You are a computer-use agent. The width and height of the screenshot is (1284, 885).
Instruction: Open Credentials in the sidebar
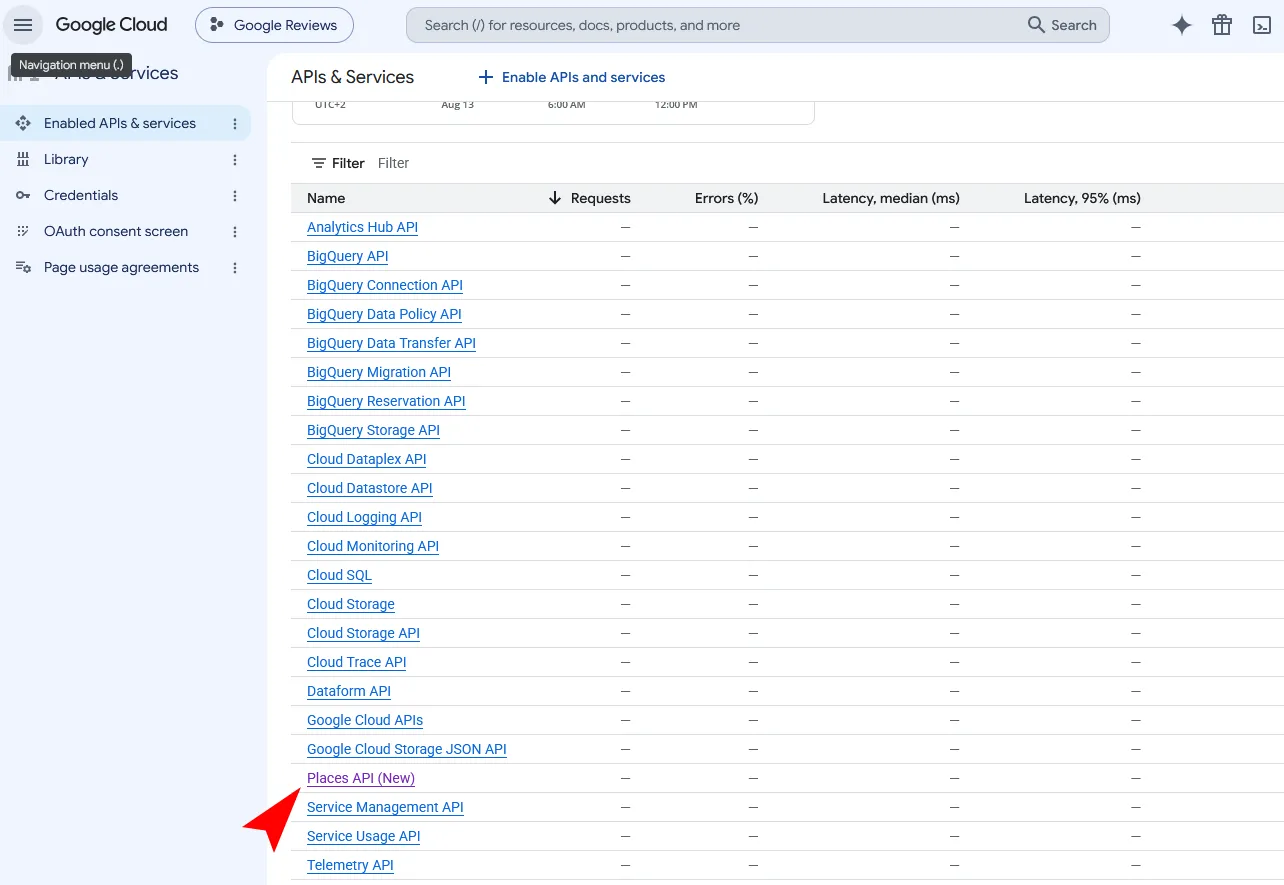pyautogui.click(x=81, y=196)
